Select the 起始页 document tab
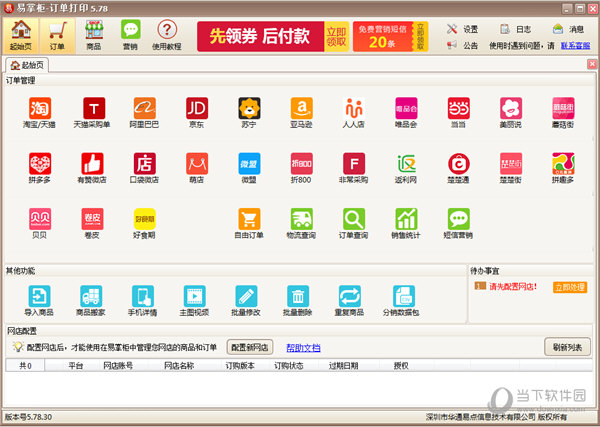600x427 pixels. [27, 65]
